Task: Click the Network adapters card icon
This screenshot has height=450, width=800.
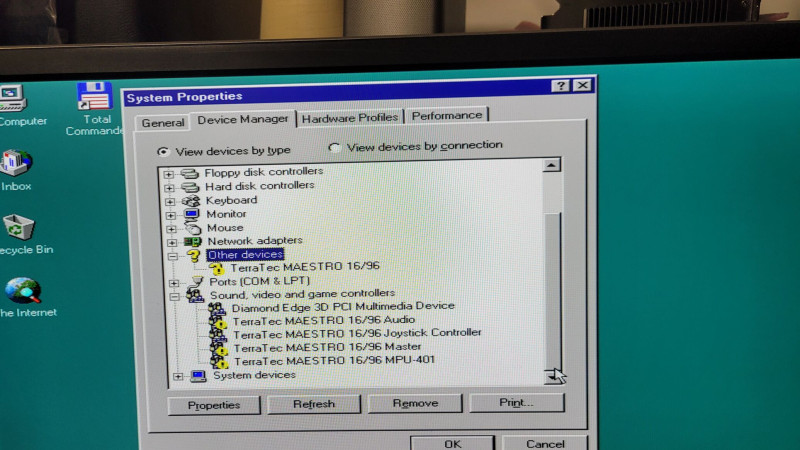Action: coord(193,241)
